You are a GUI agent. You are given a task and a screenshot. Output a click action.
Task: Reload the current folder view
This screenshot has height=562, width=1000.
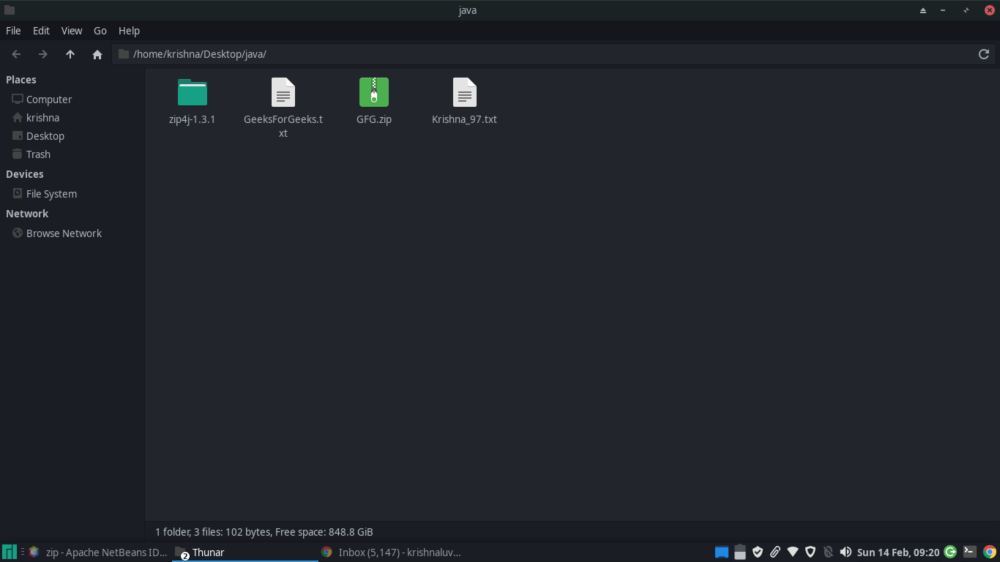(983, 54)
